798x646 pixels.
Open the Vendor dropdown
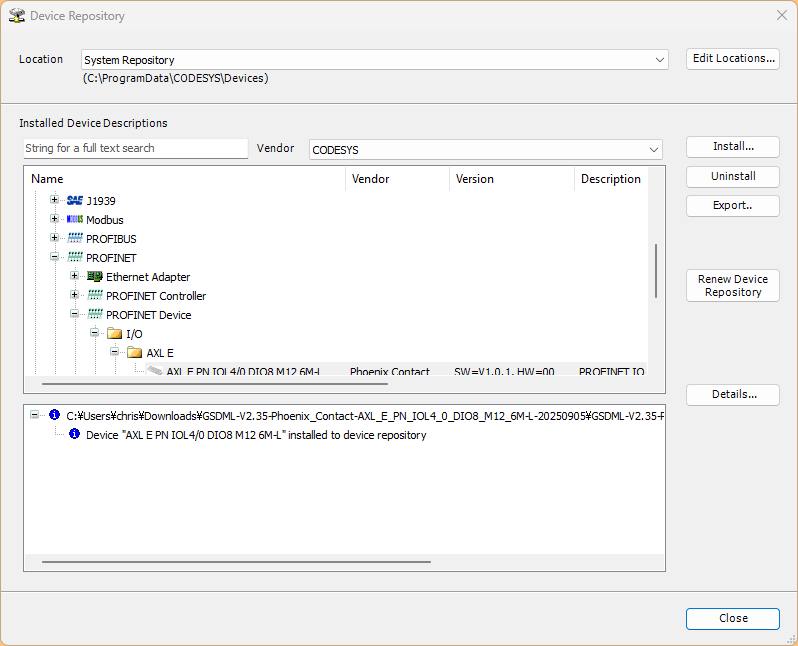click(654, 150)
